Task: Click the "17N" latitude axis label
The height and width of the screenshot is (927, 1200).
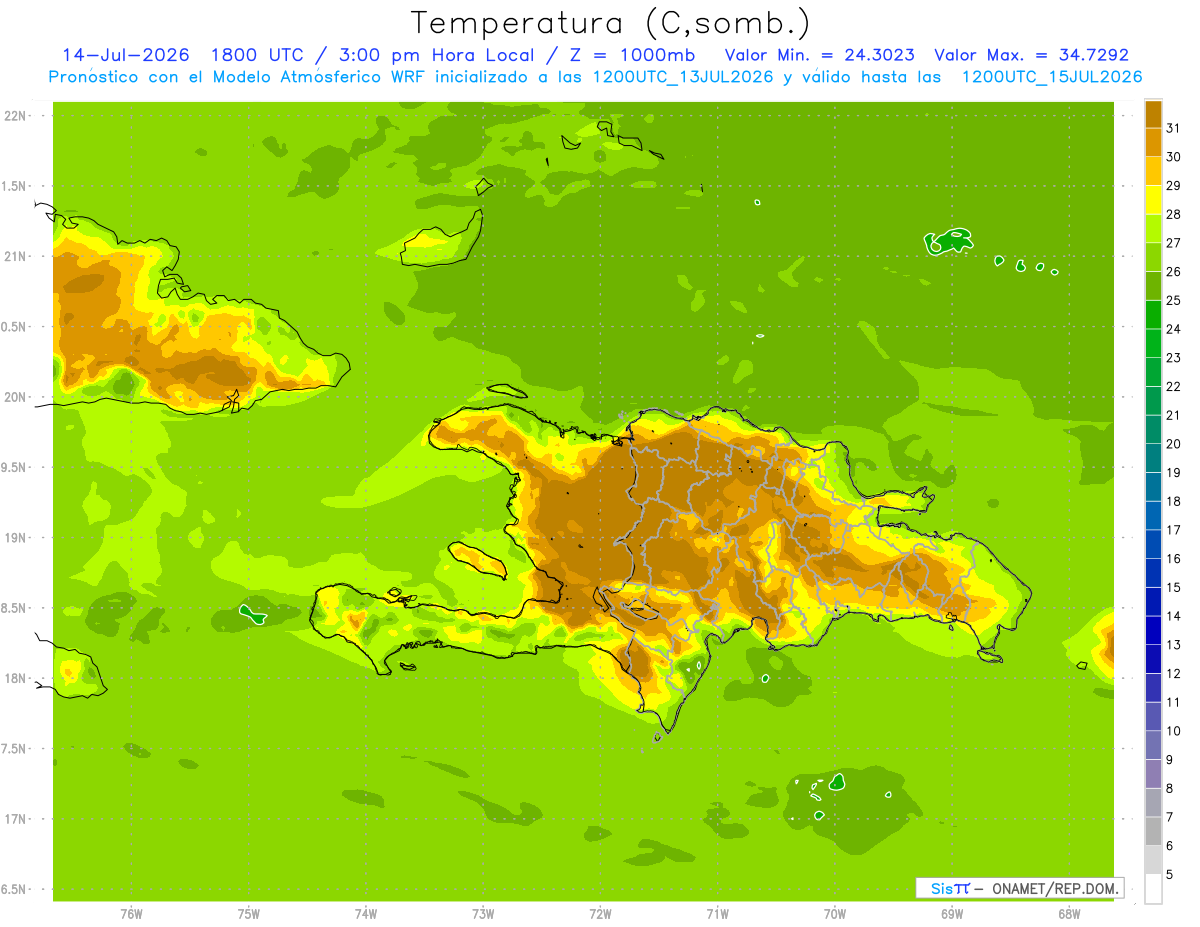Action: (x=15, y=819)
